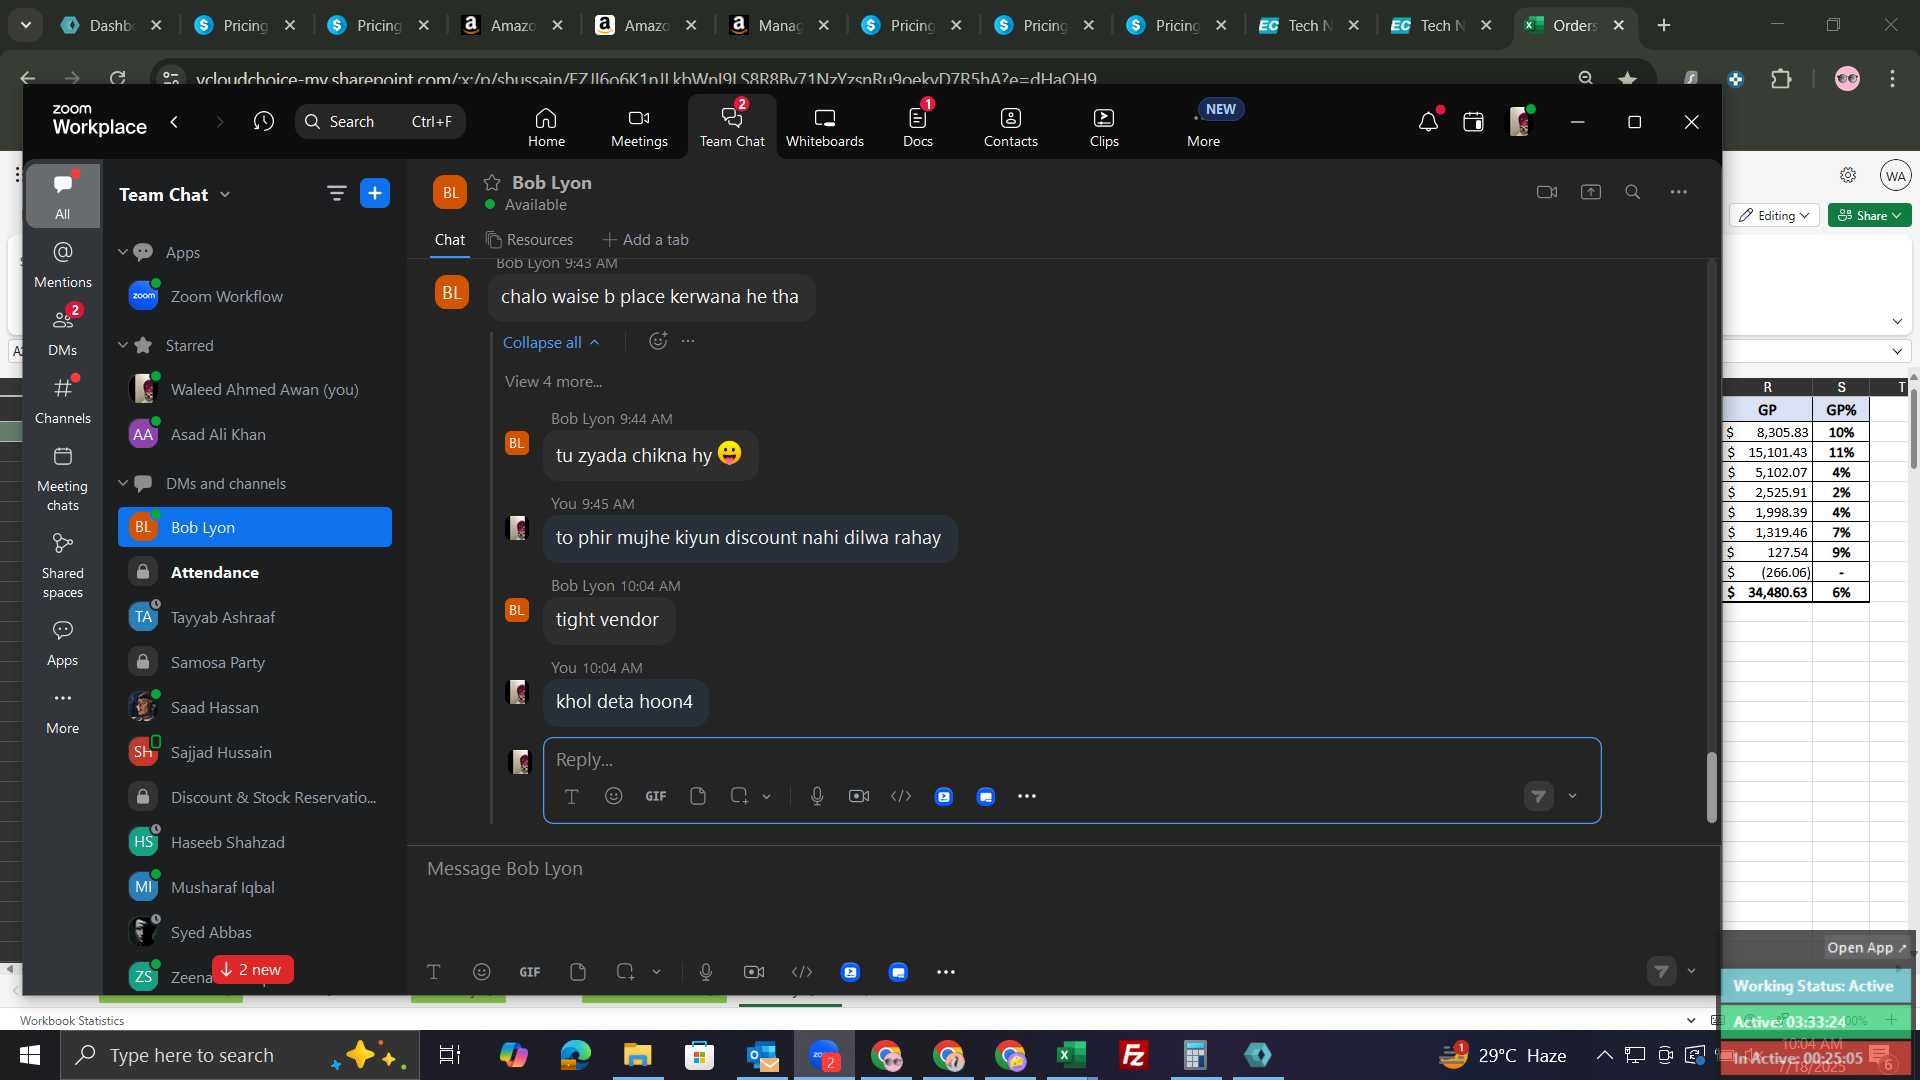
Task: Click the blue new chat plus button
Action: [375, 194]
